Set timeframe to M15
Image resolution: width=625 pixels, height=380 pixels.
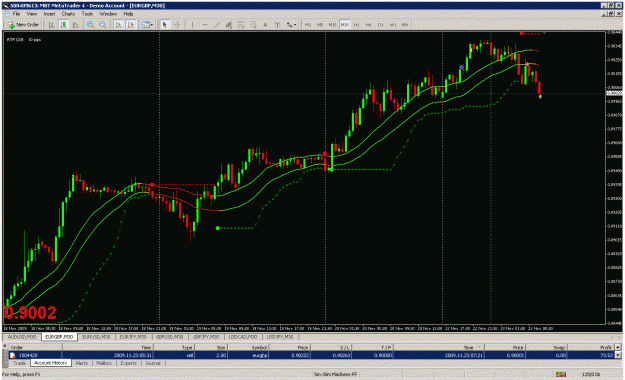332,25
